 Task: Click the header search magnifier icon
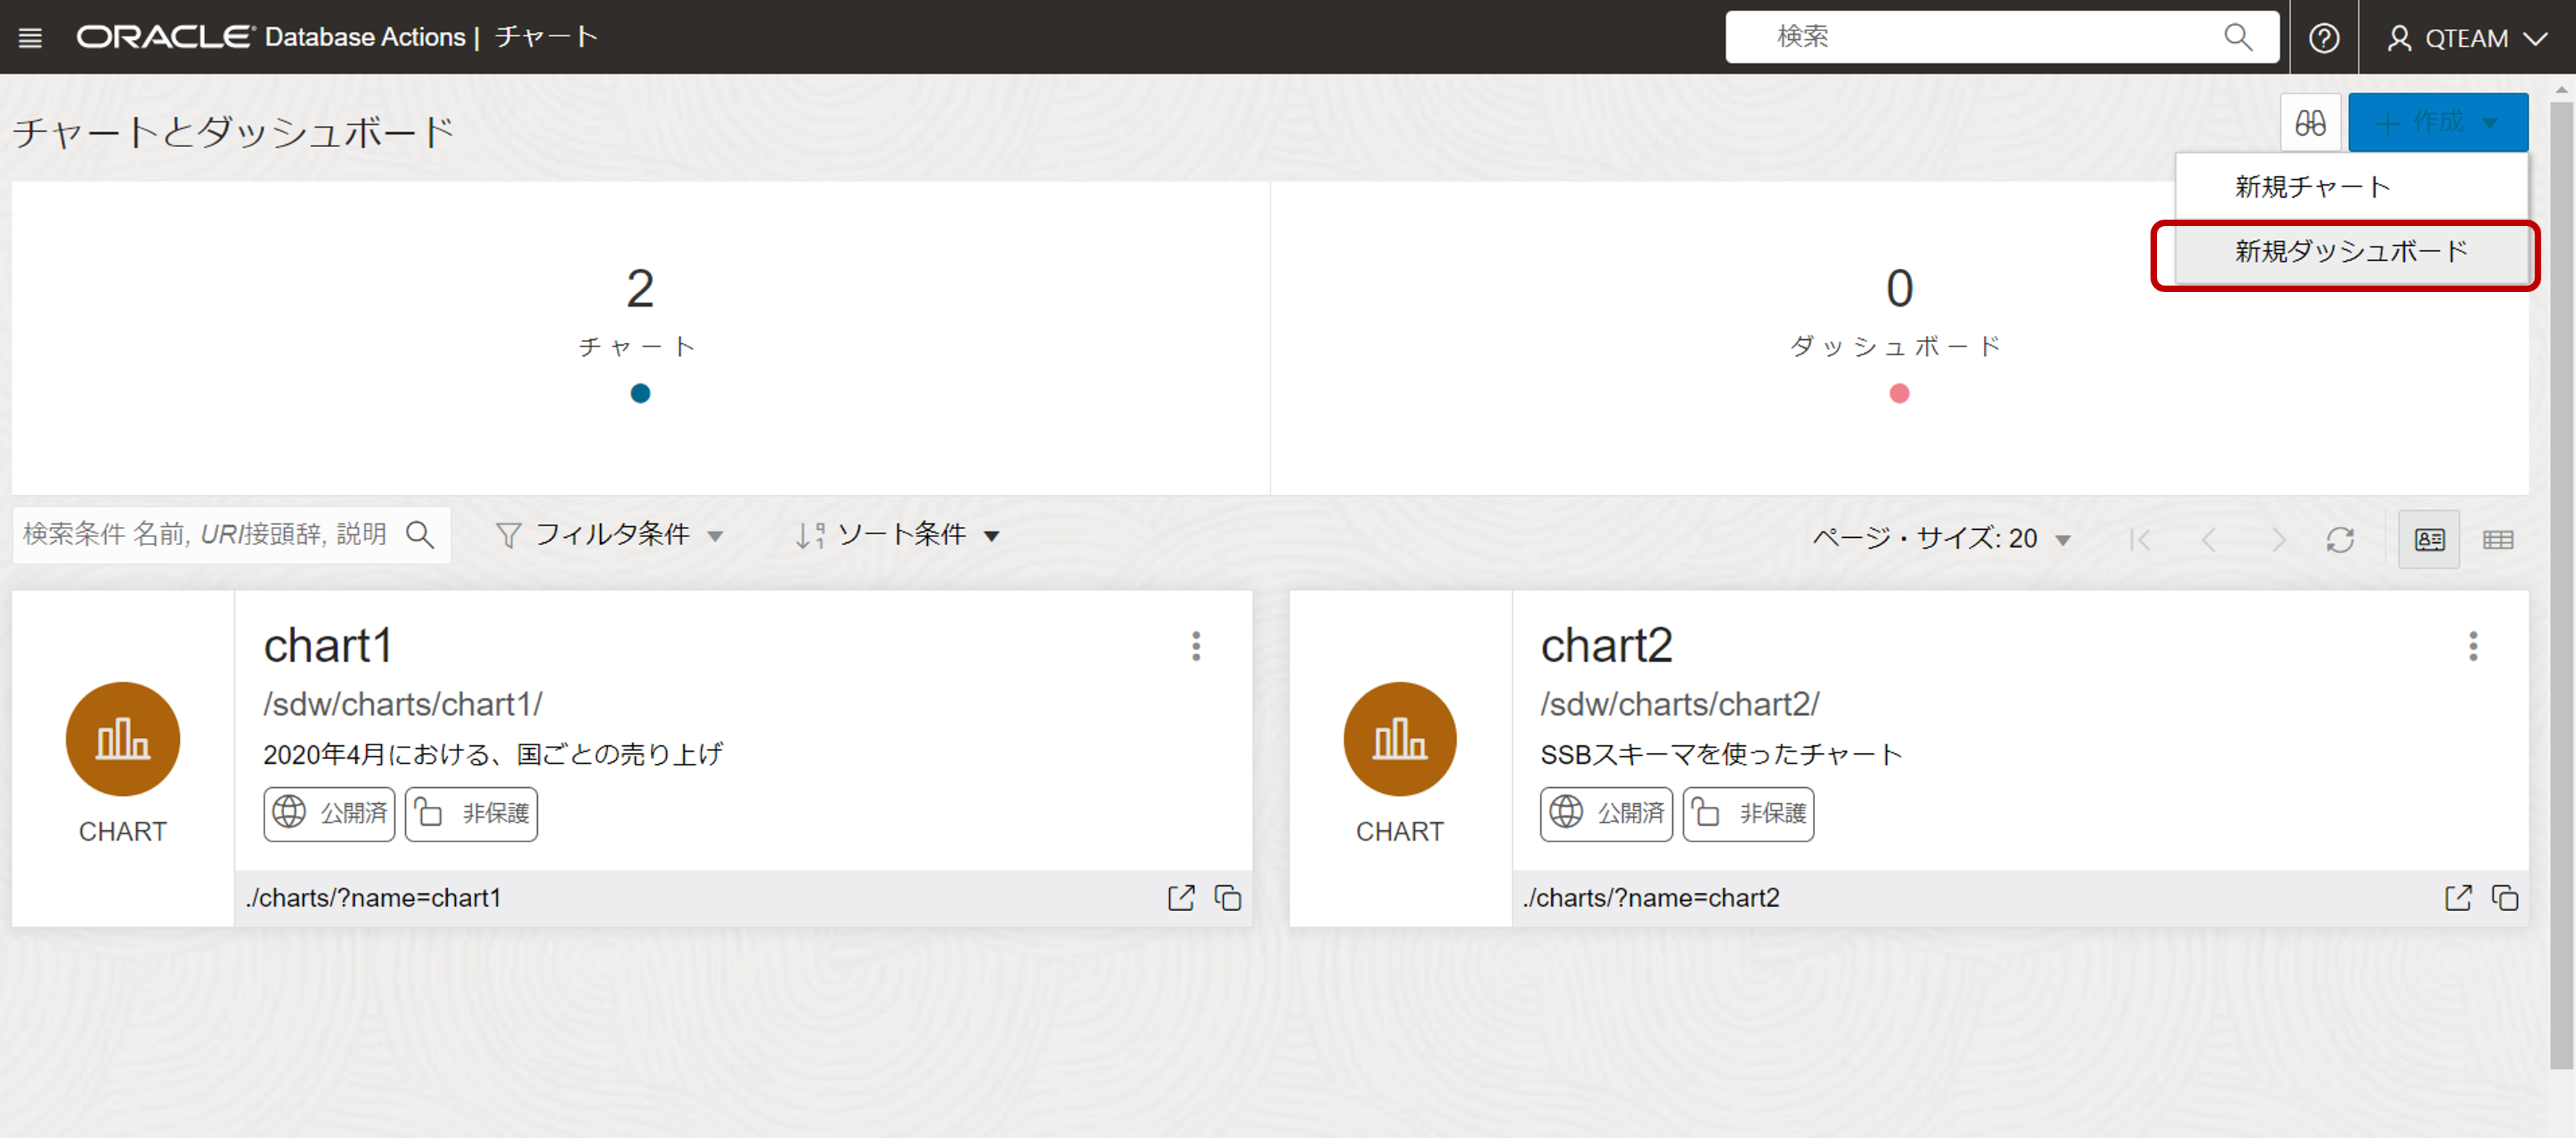coord(2238,37)
